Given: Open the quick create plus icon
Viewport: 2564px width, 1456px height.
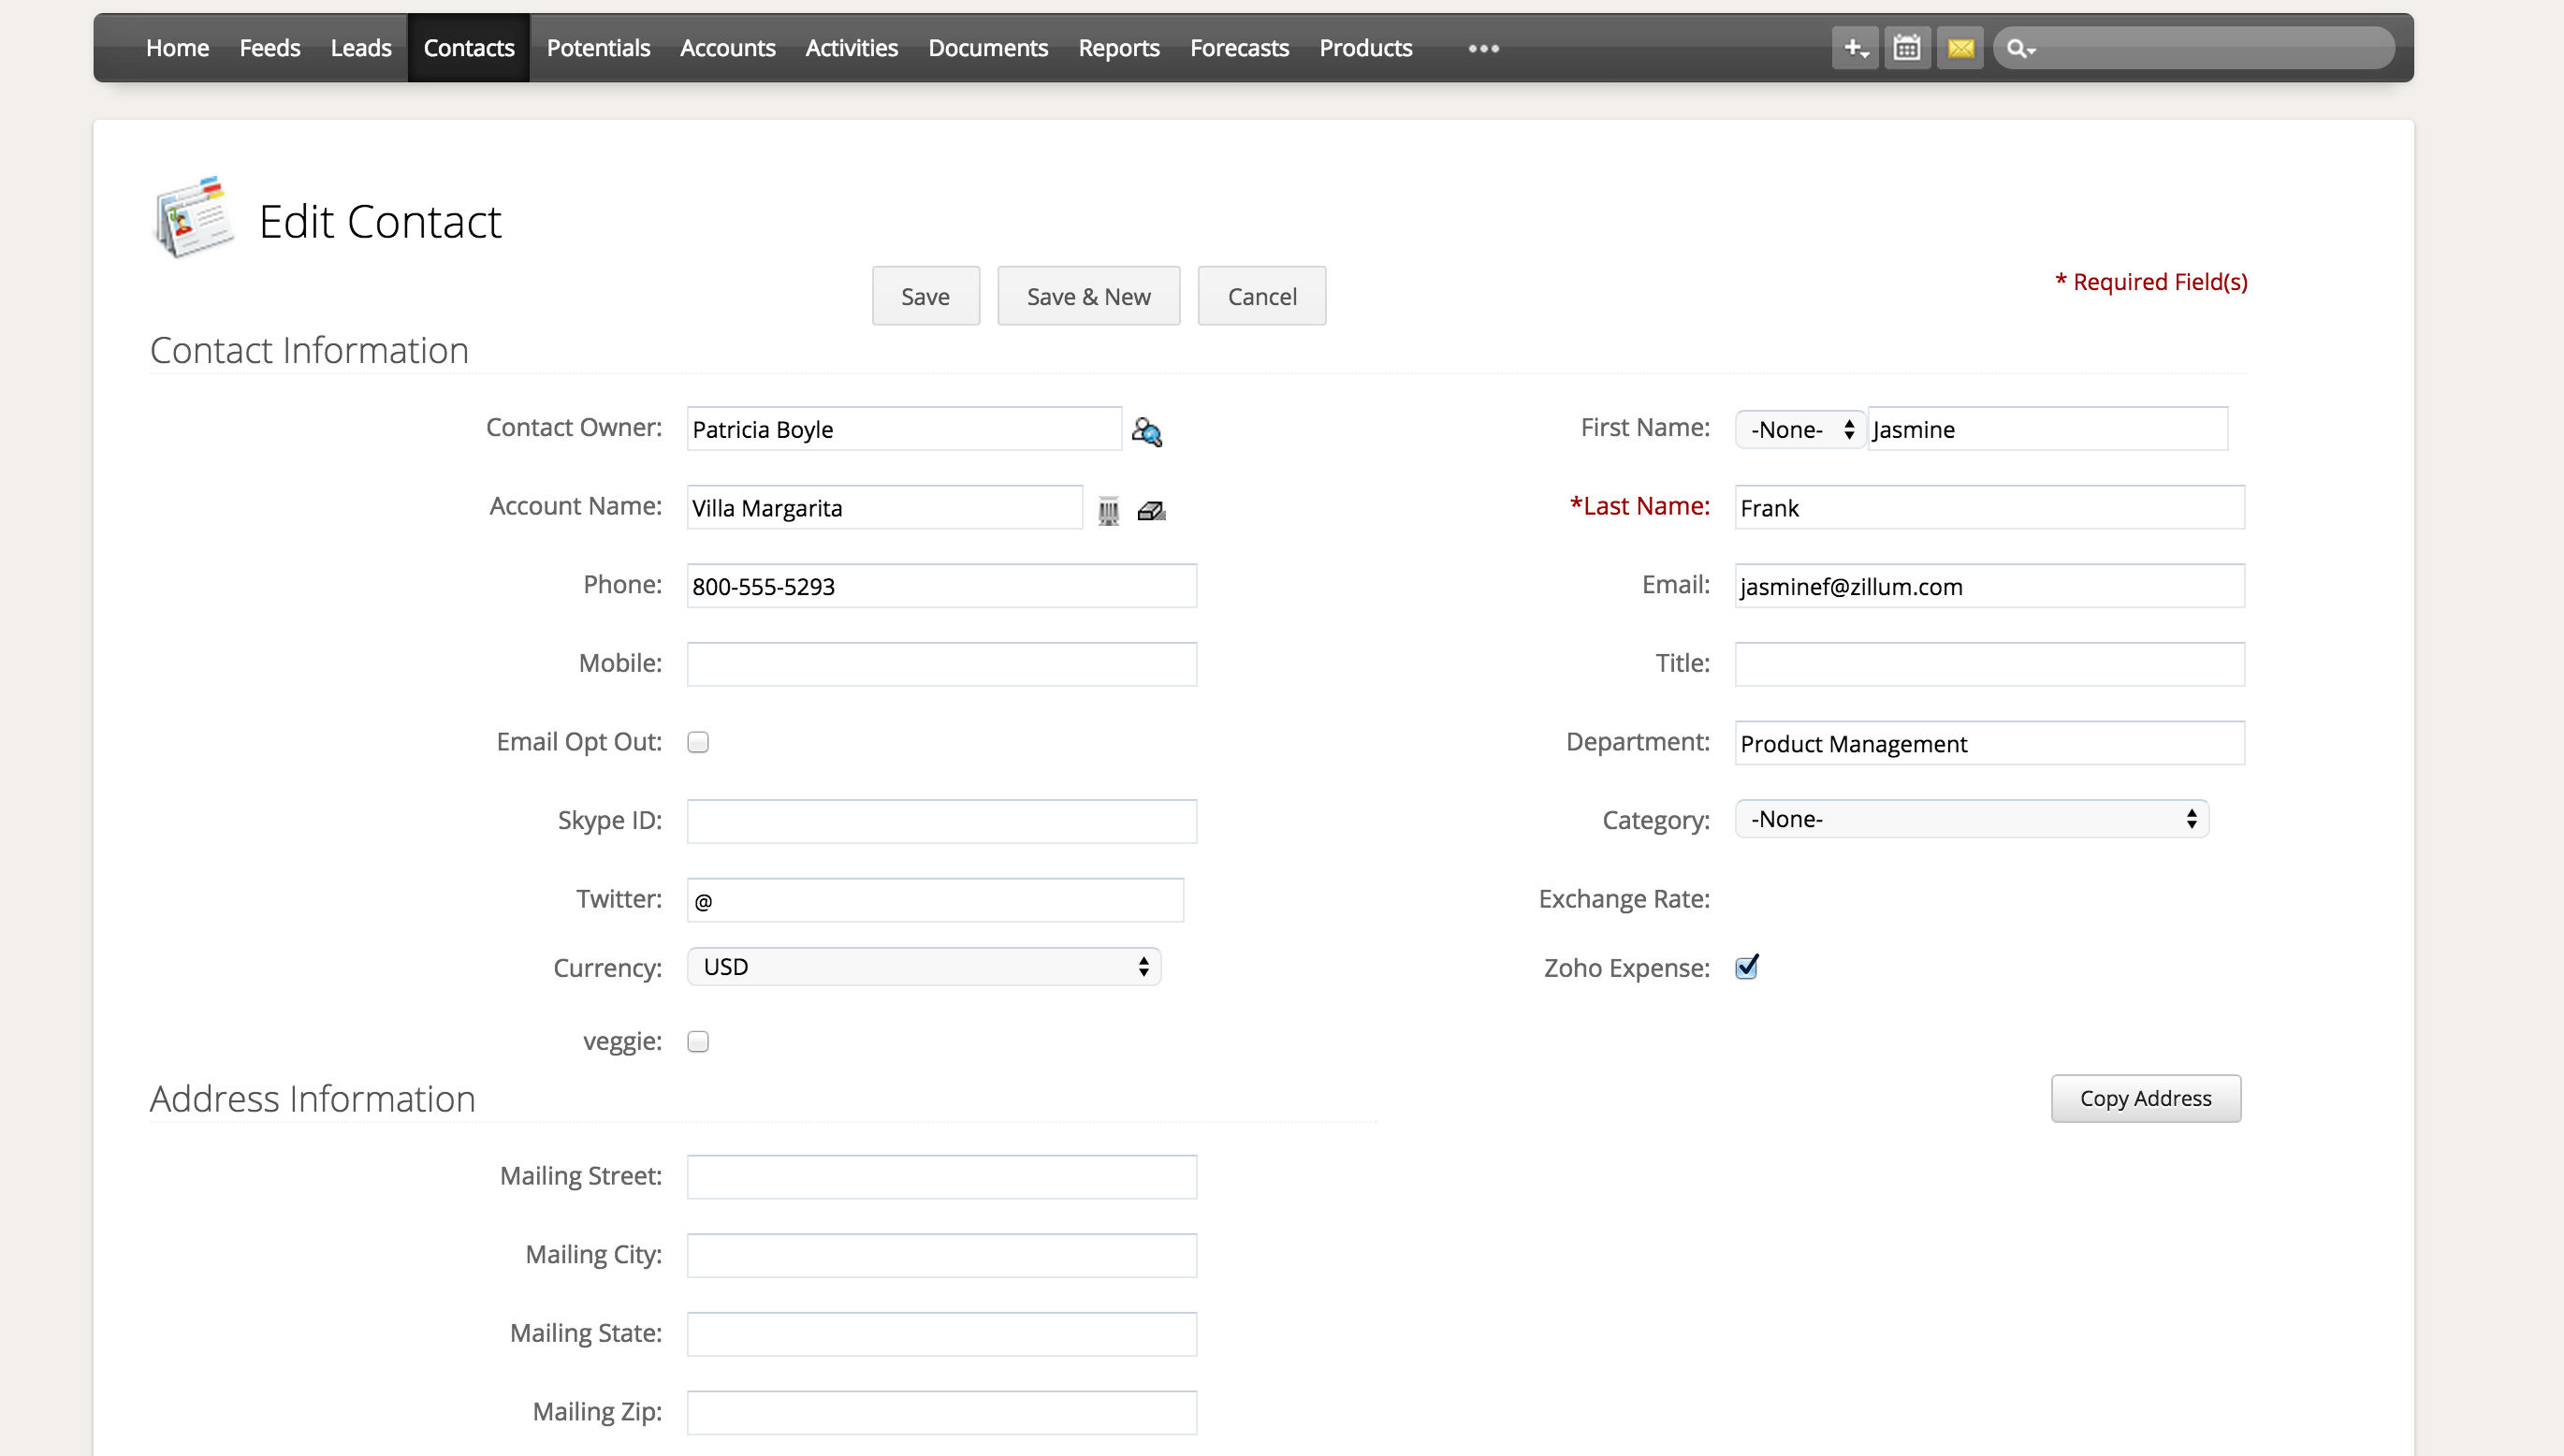Looking at the screenshot, I should pos(1855,47).
